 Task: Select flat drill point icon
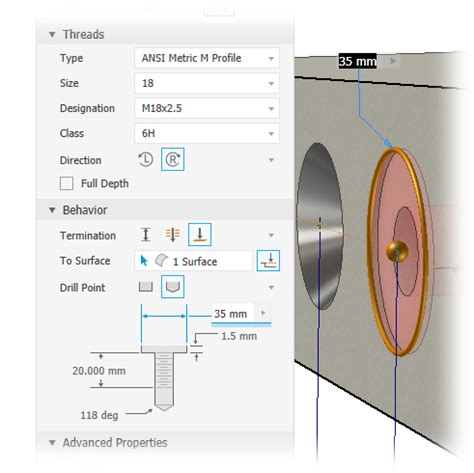pos(146,287)
